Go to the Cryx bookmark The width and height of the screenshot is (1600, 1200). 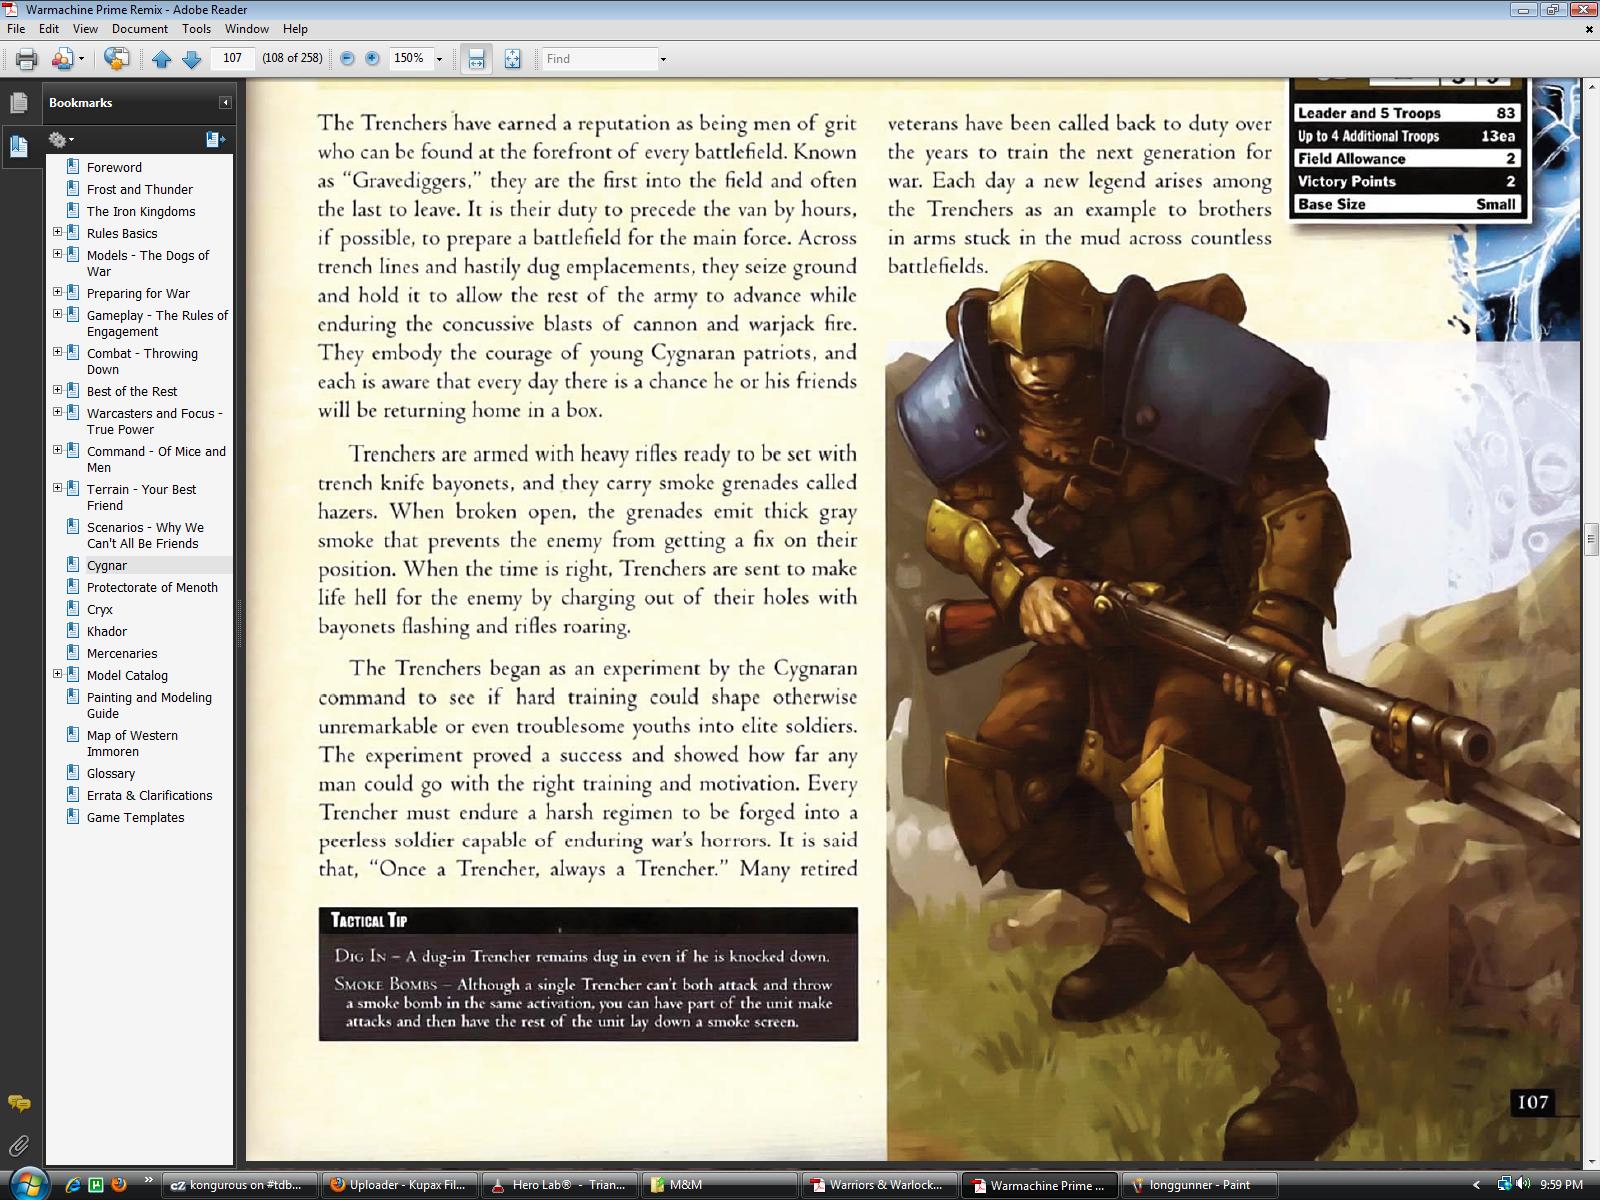(x=100, y=610)
